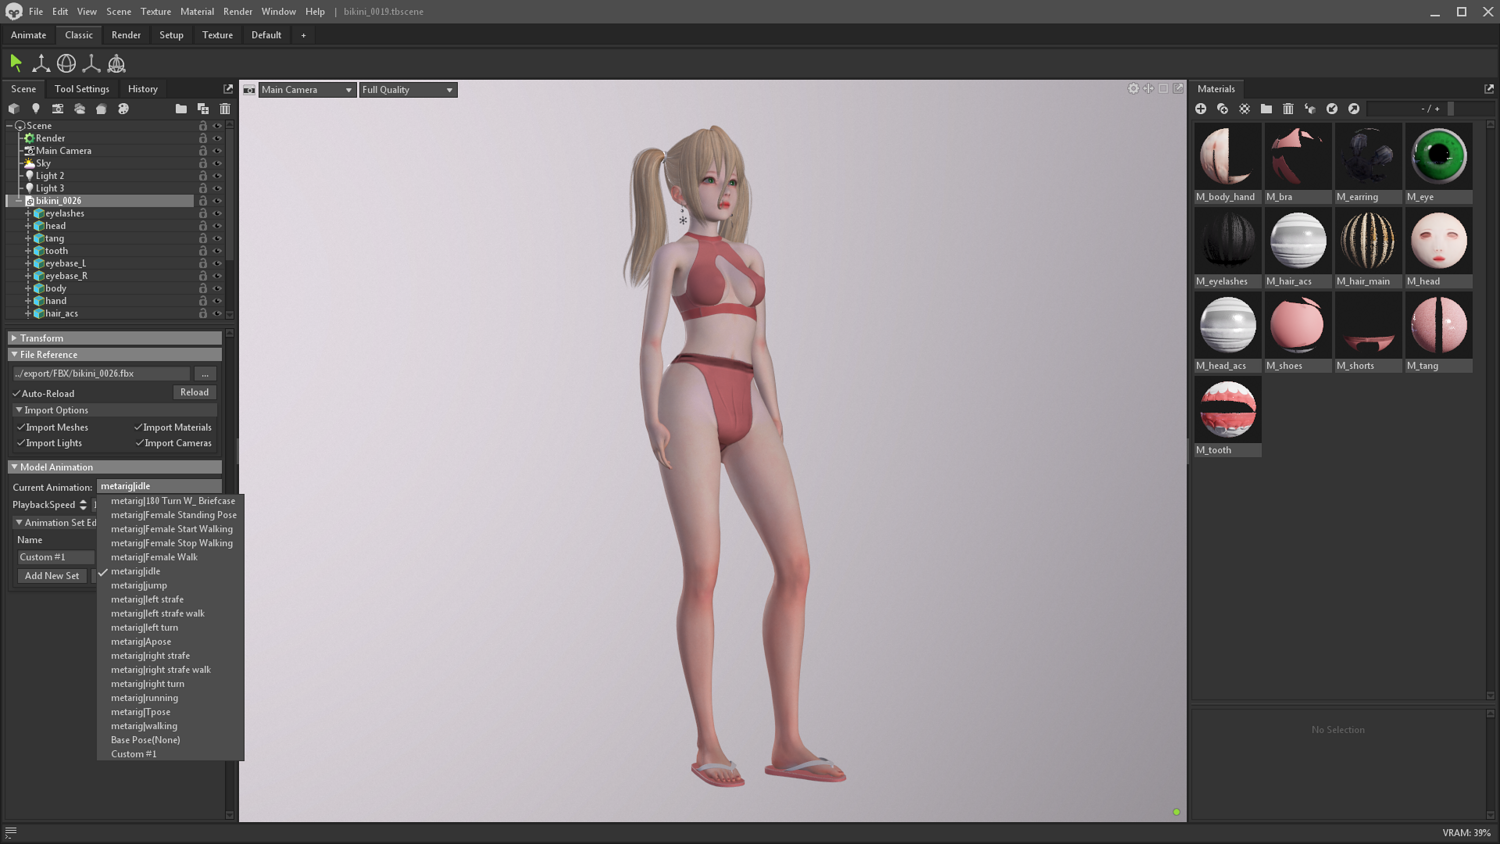Add a new camera to the scene

coord(58,109)
